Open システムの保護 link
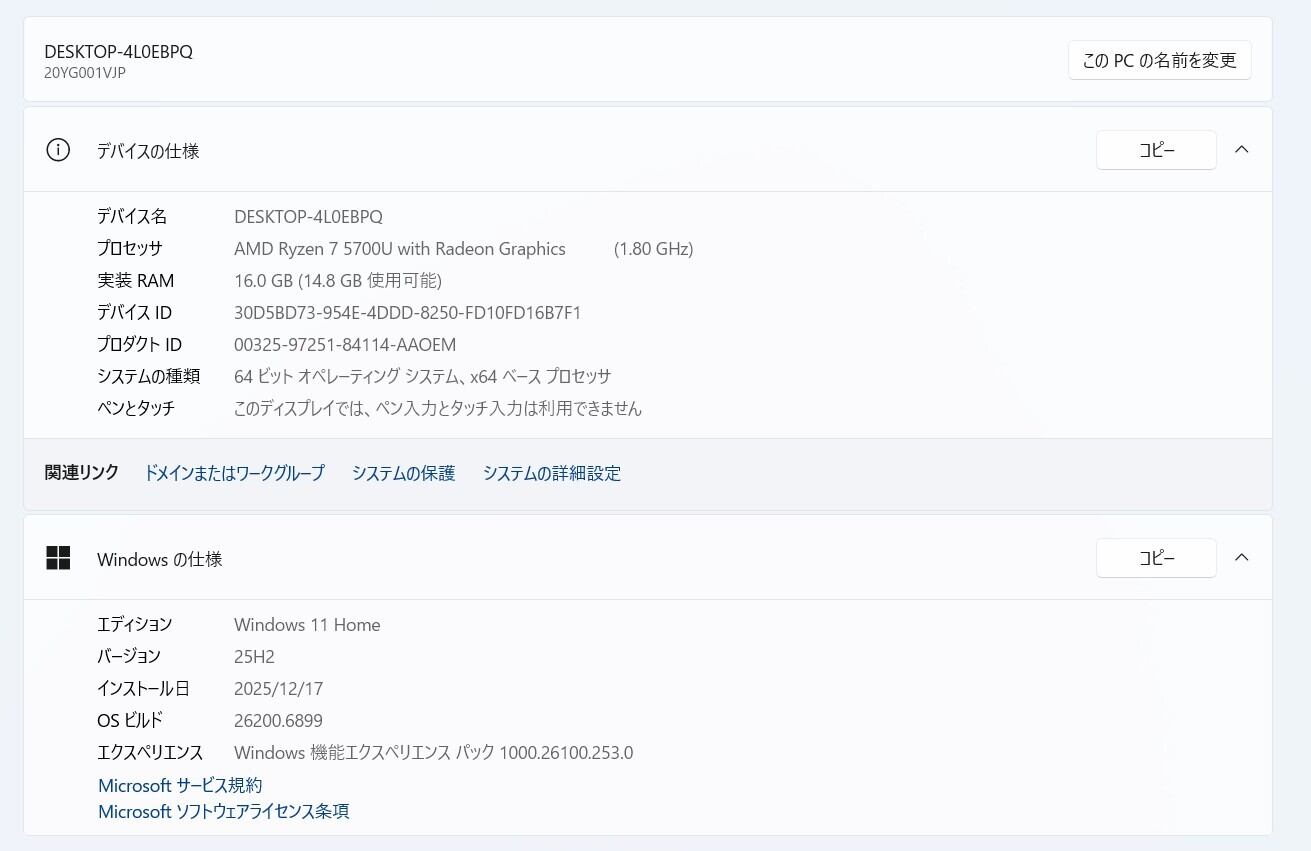 coord(404,473)
